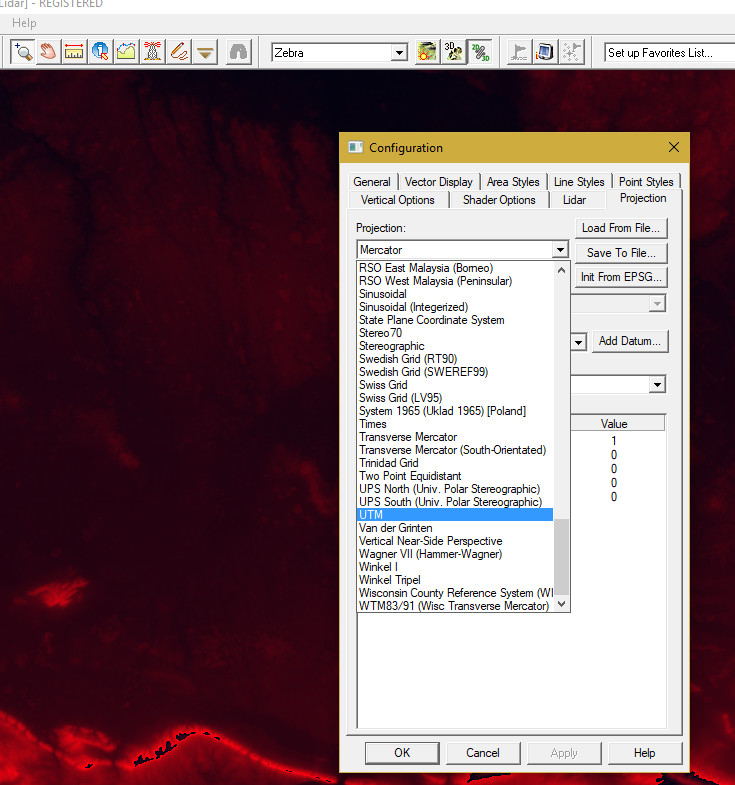Click the Cancel button
Screen dimensions: 735x785
(x=483, y=753)
